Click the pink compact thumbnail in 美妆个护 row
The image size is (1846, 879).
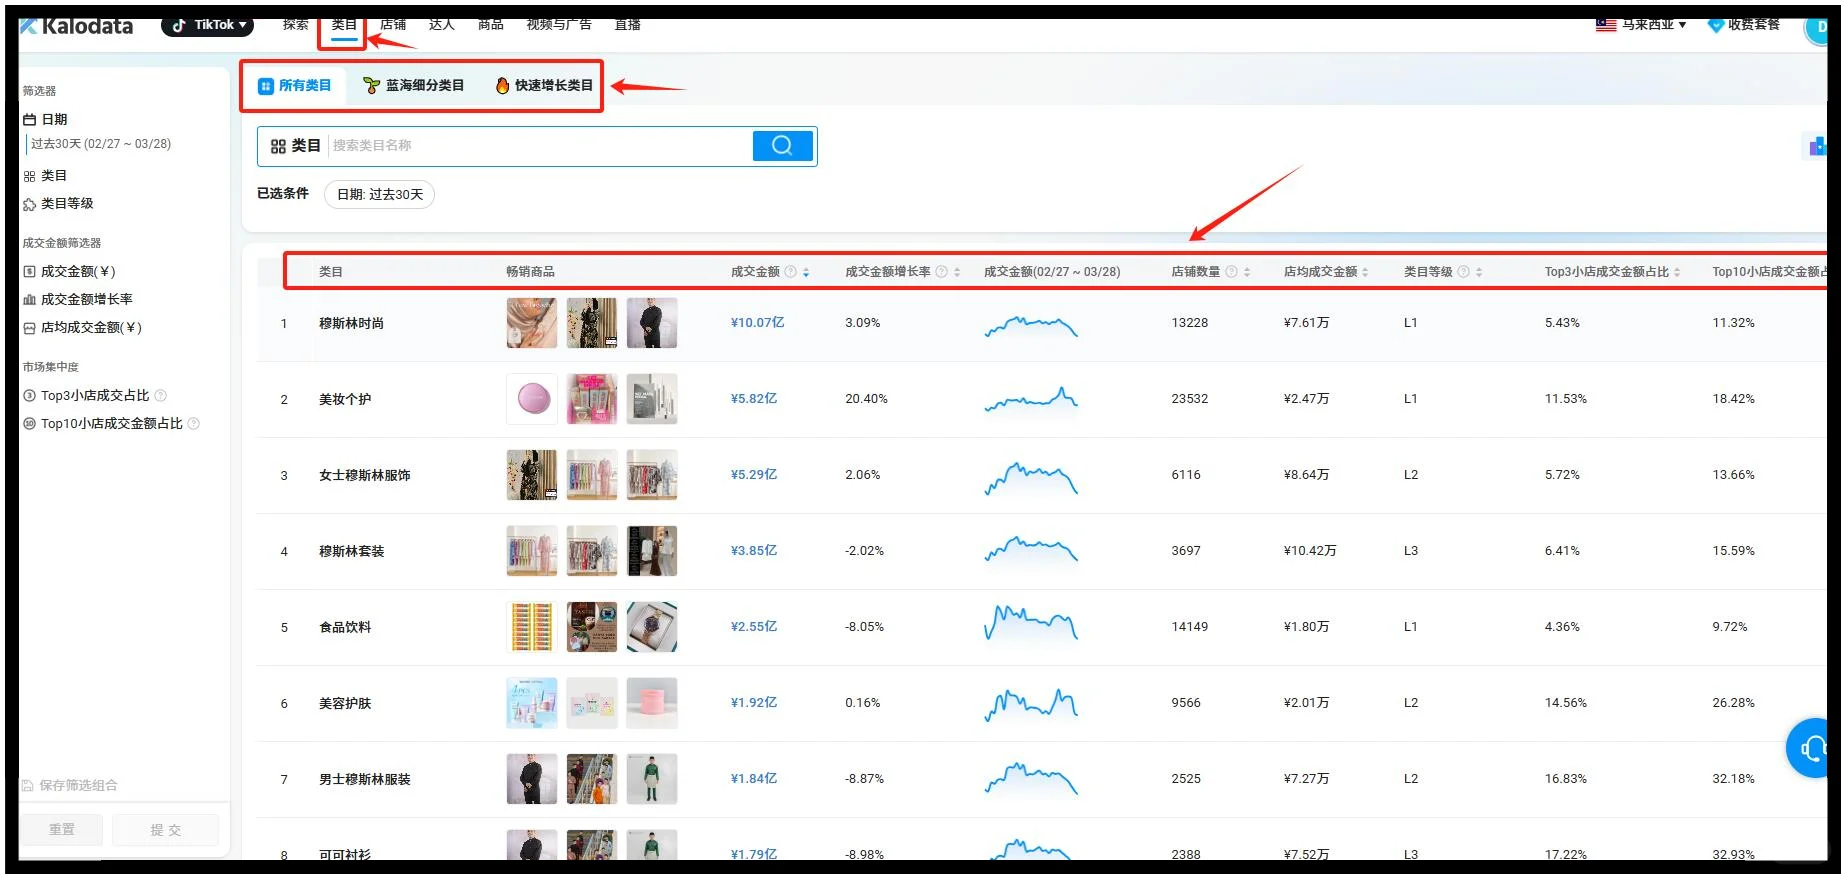click(532, 399)
